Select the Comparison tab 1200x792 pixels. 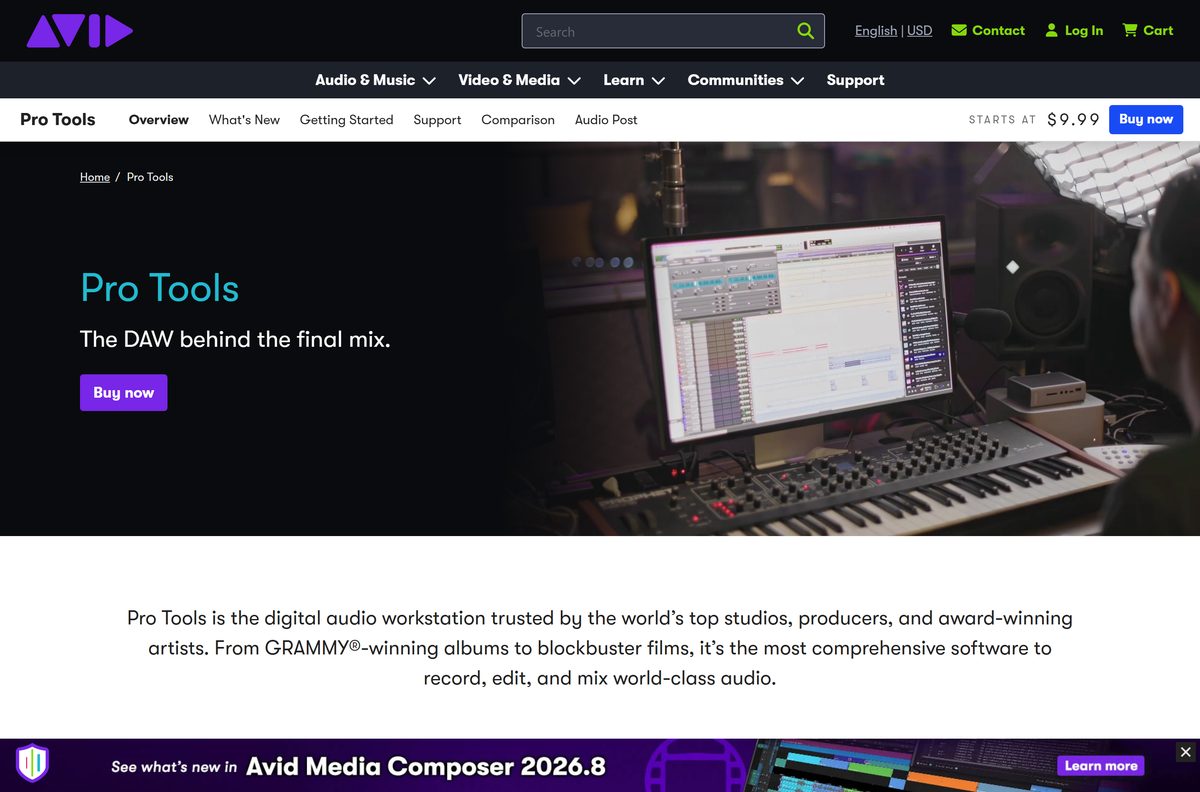[518, 120]
